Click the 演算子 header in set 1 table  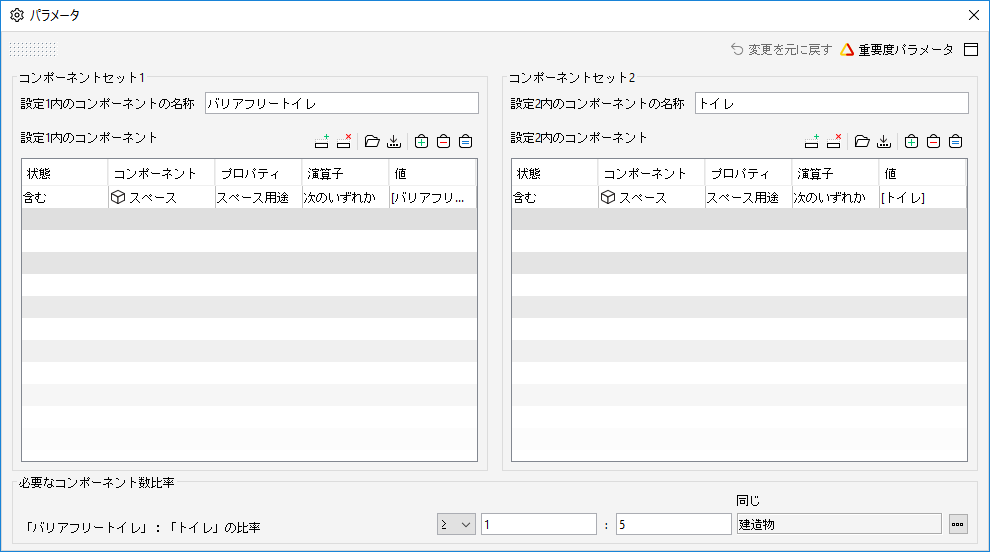[x=345, y=173]
